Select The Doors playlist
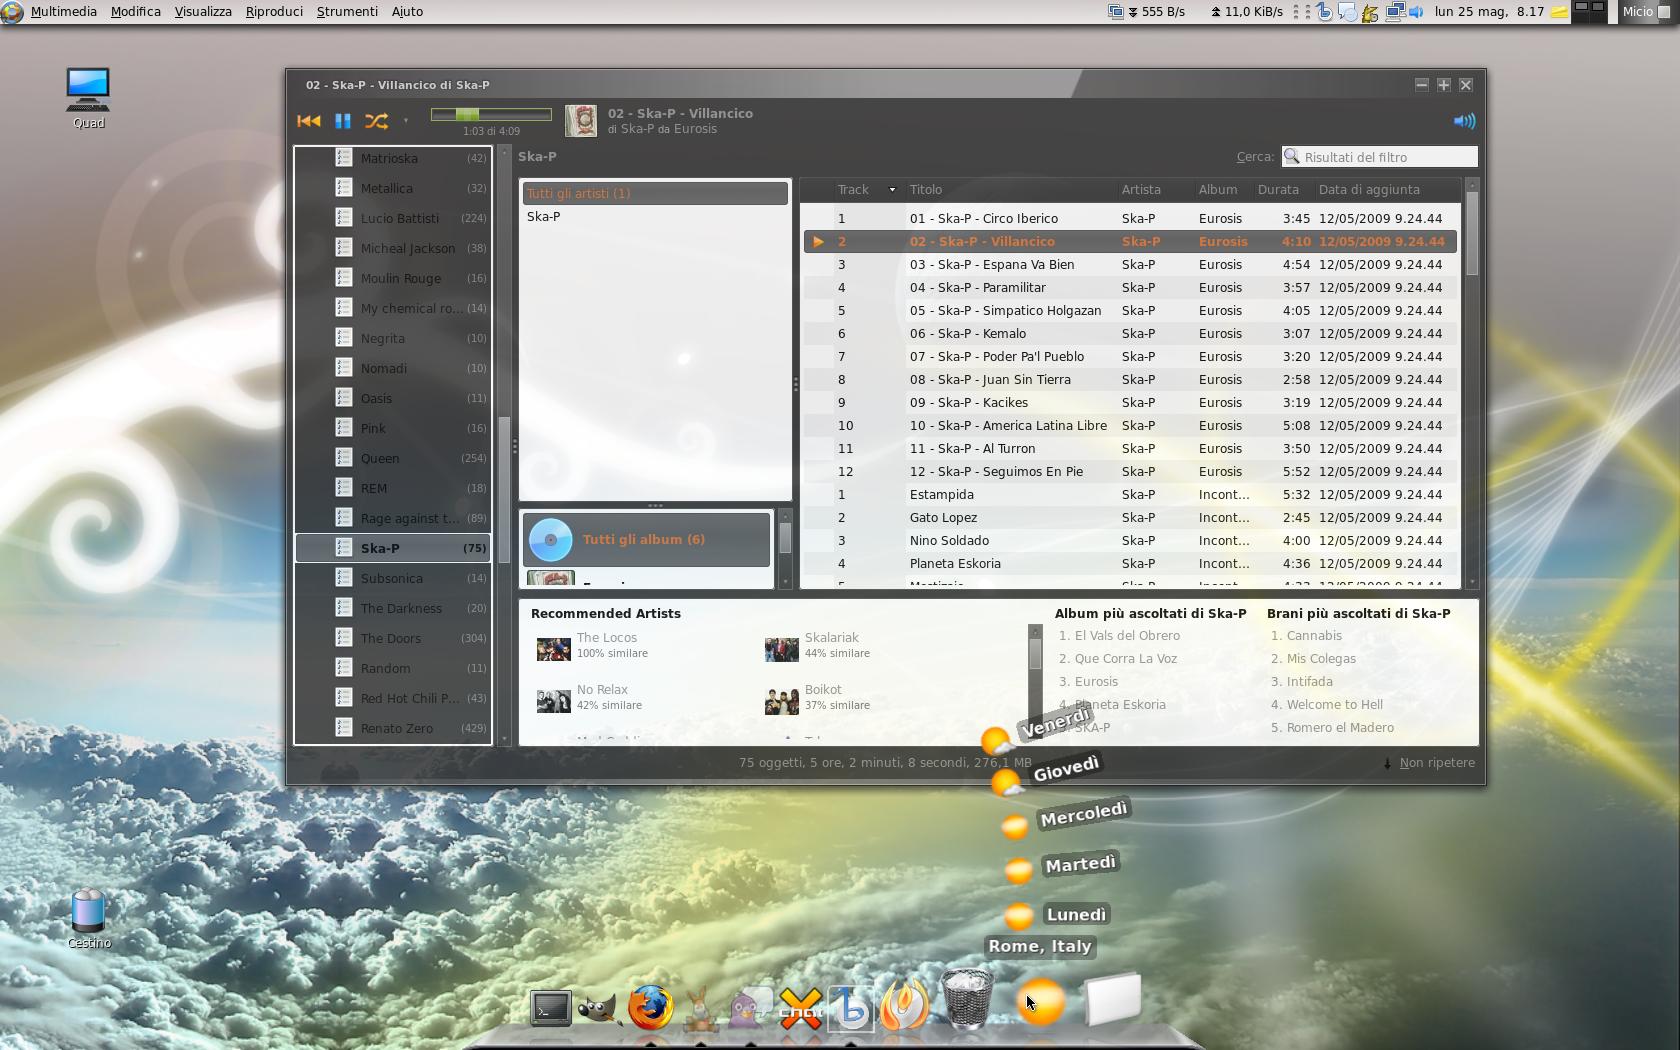Screen dimensions: 1680x1050 (x=393, y=638)
